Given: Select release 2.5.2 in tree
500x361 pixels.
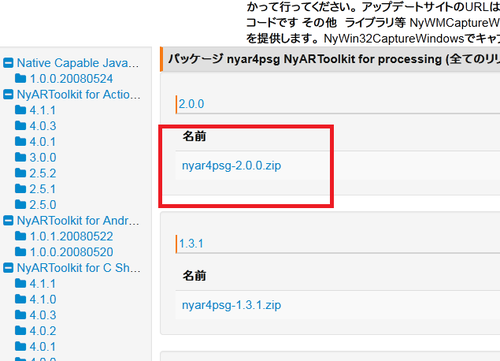Looking at the screenshot, I should pyautogui.click(x=43, y=173).
